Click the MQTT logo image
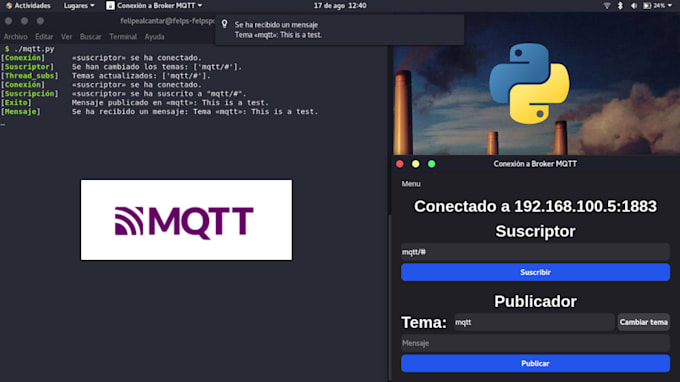This screenshot has width=680, height=382. click(x=186, y=220)
